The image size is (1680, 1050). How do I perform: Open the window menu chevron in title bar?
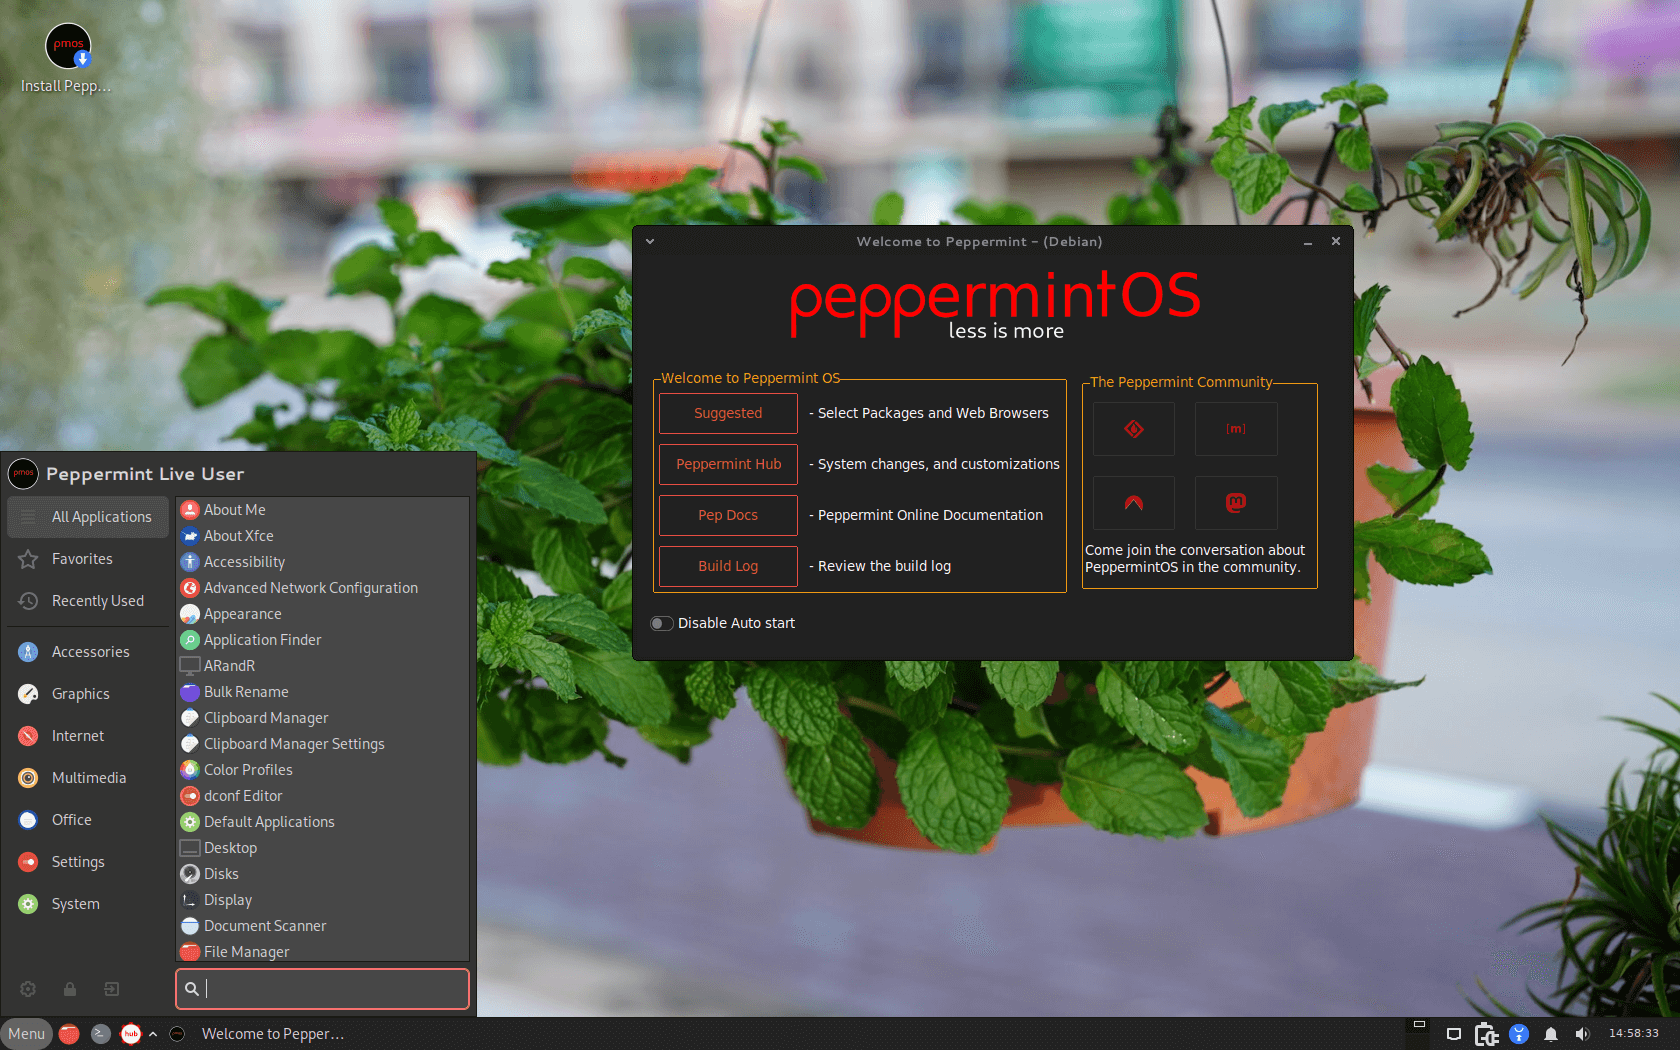(x=650, y=241)
